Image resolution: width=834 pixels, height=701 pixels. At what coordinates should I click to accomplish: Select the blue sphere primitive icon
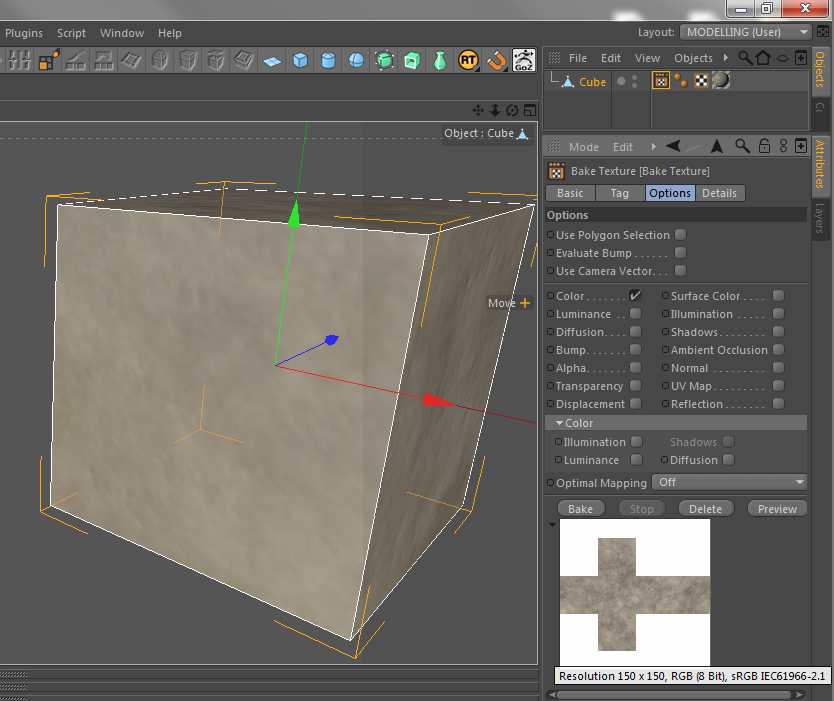[356, 61]
